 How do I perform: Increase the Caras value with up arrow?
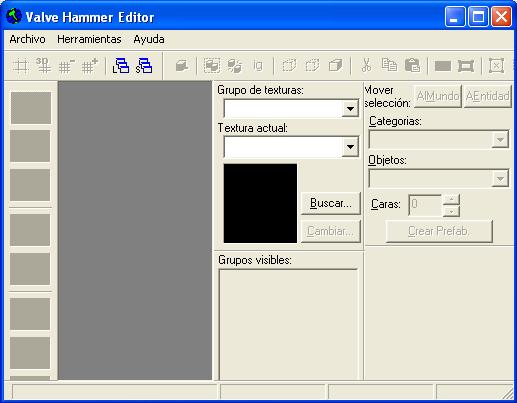point(451,199)
